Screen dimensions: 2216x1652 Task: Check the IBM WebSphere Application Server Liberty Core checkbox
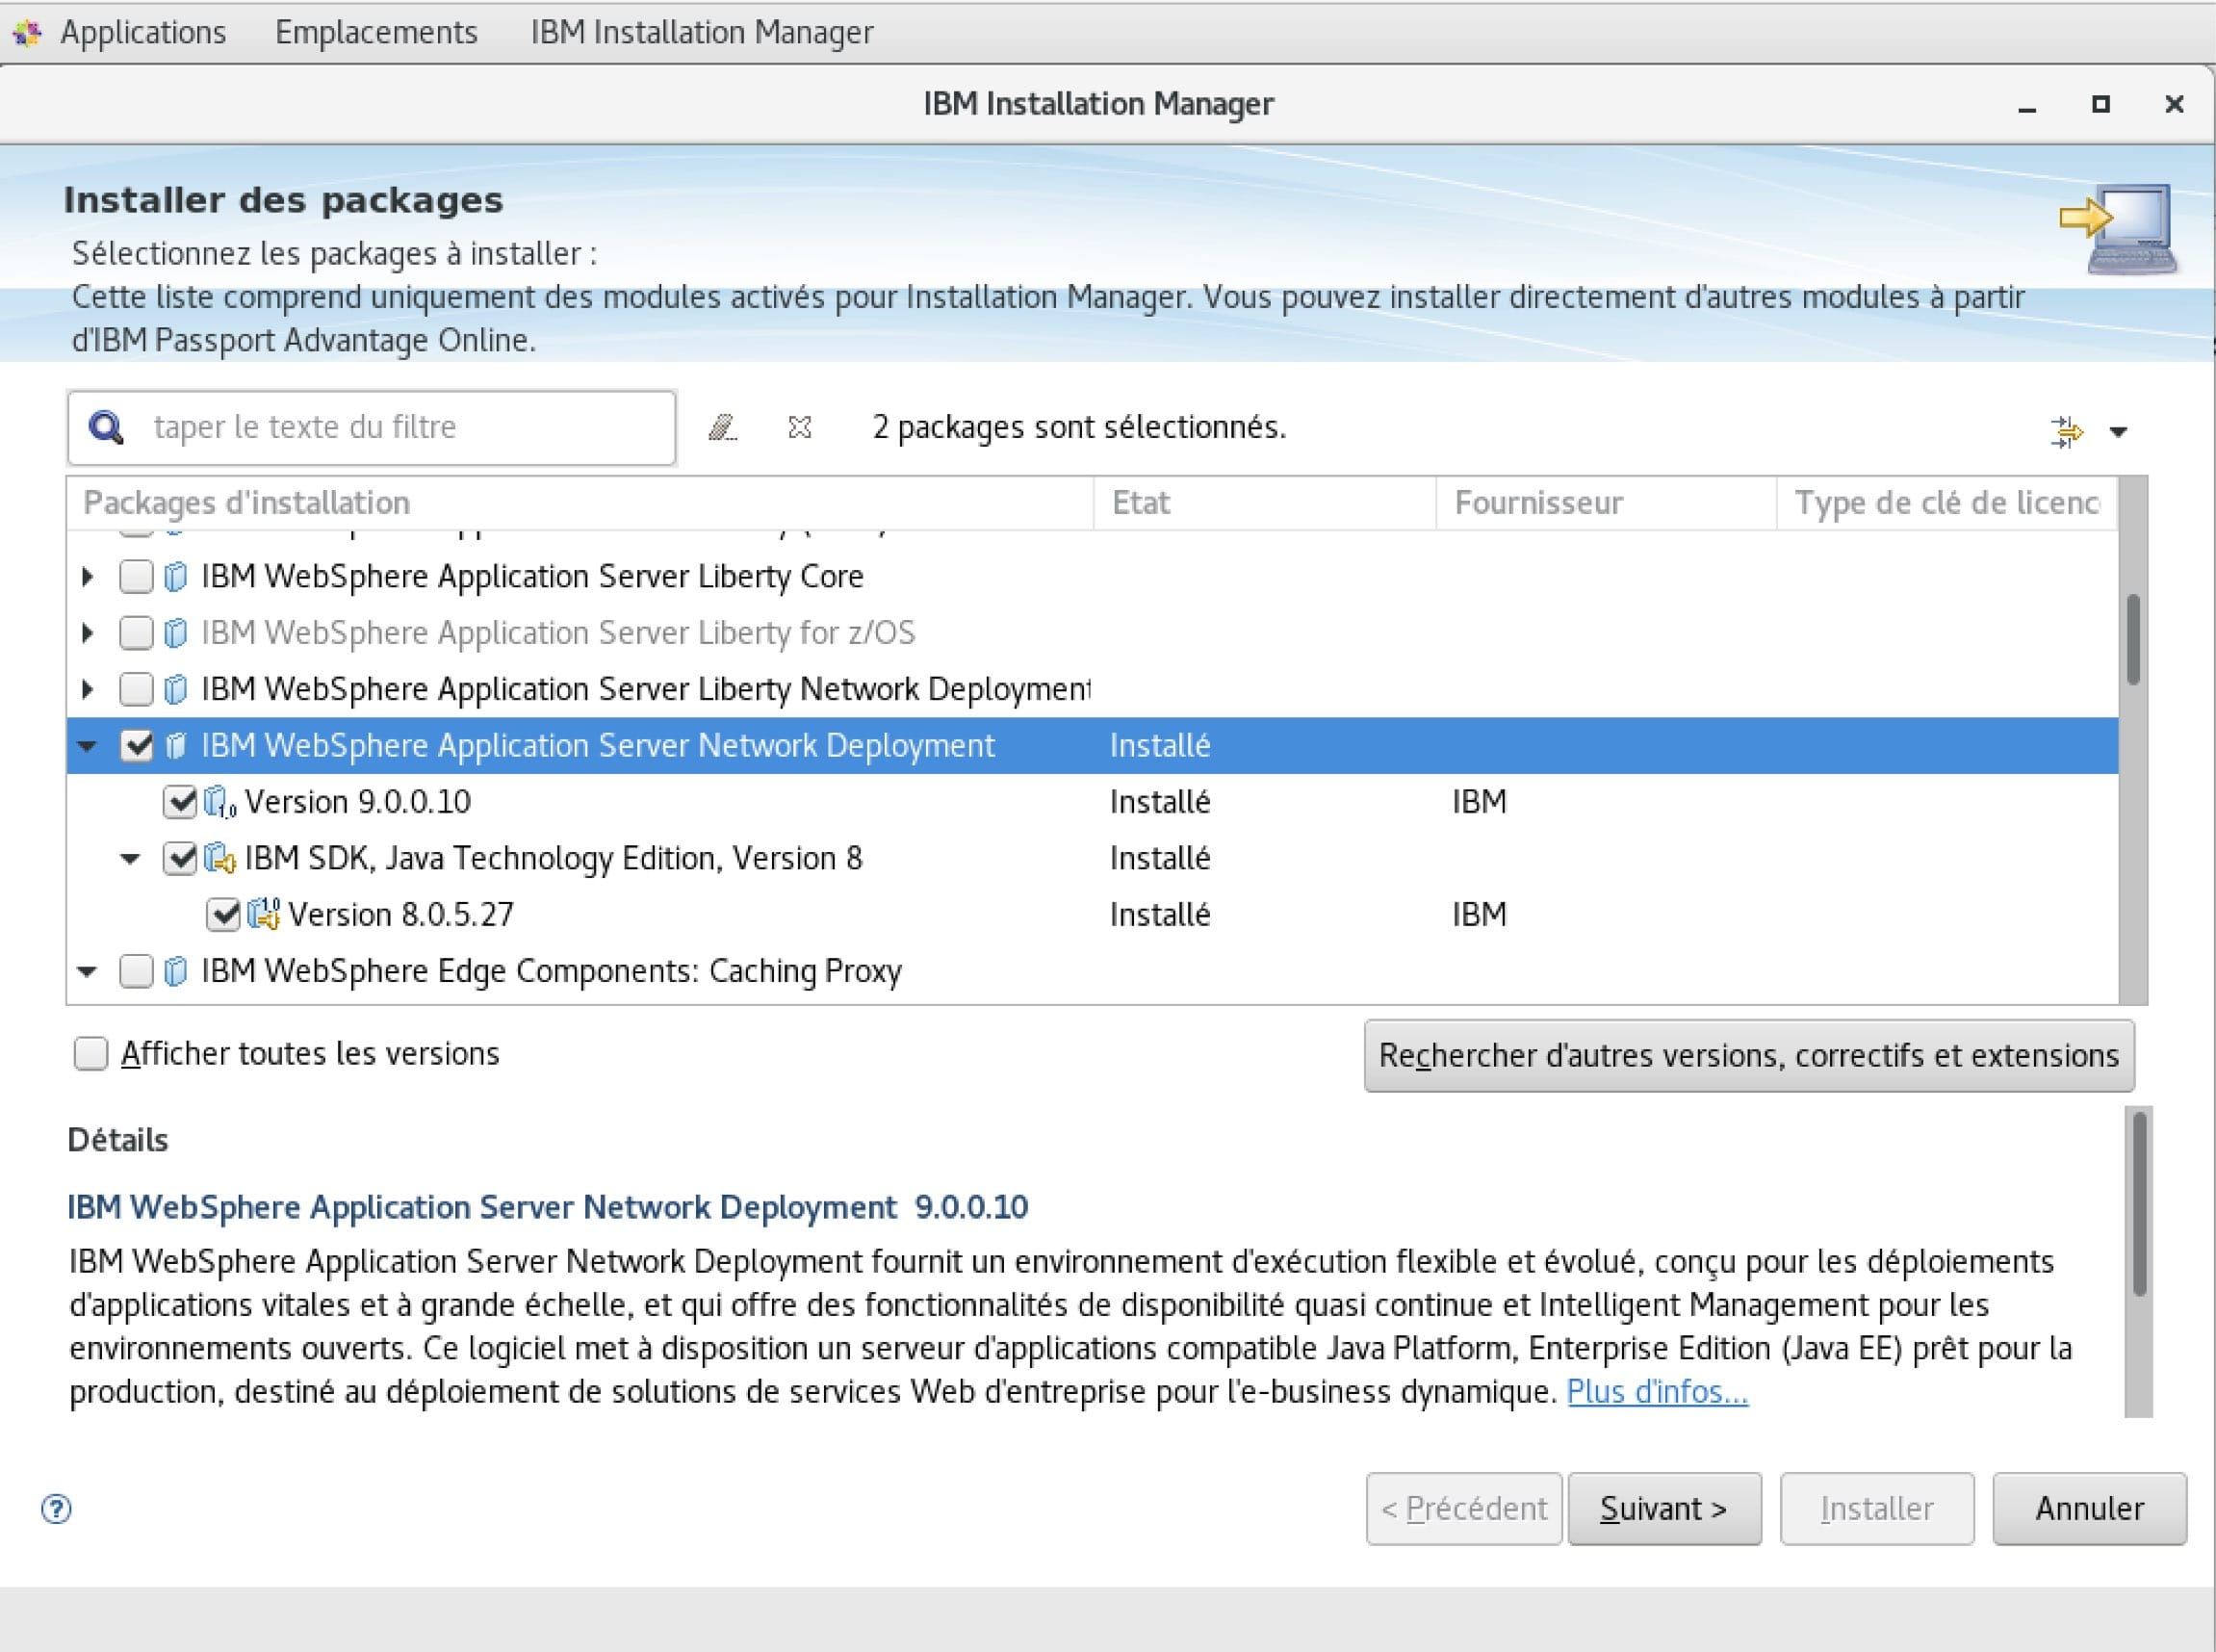click(x=136, y=576)
